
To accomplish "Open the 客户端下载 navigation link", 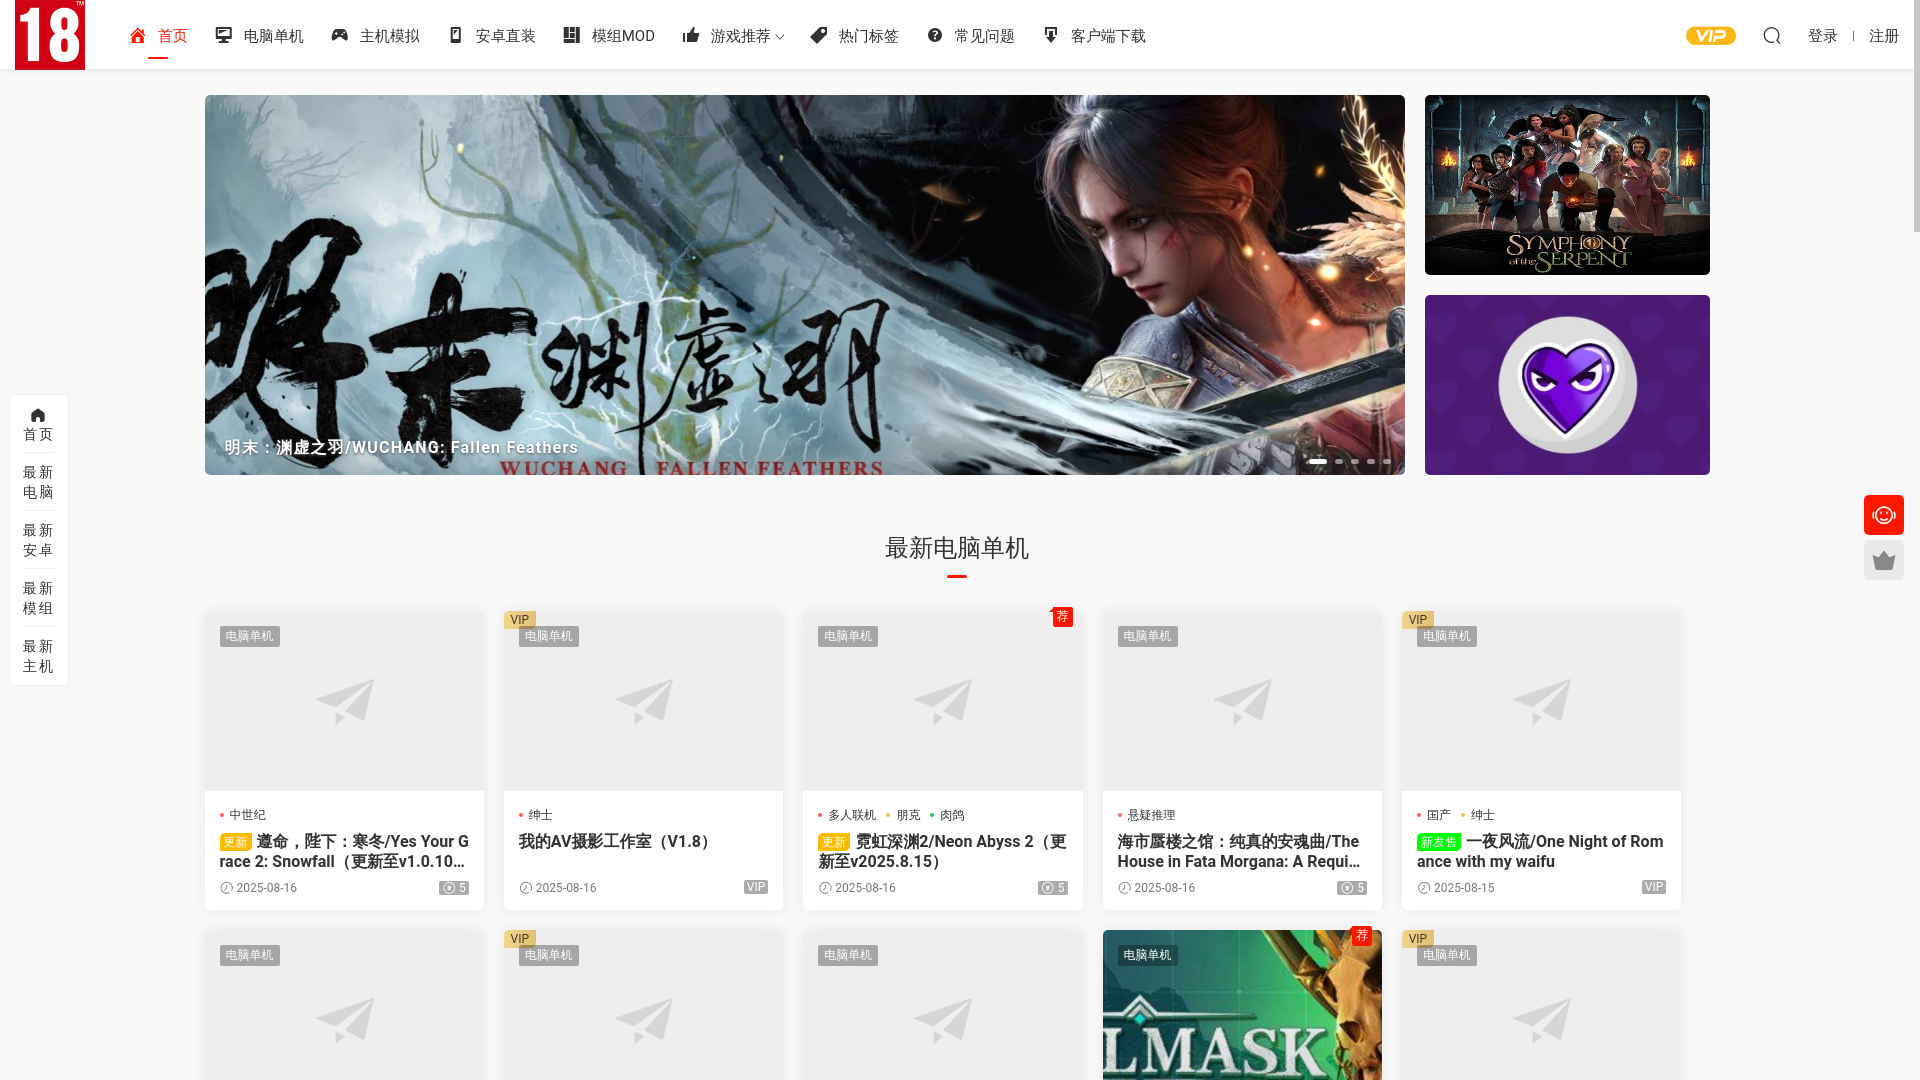I will (1093, 36).
